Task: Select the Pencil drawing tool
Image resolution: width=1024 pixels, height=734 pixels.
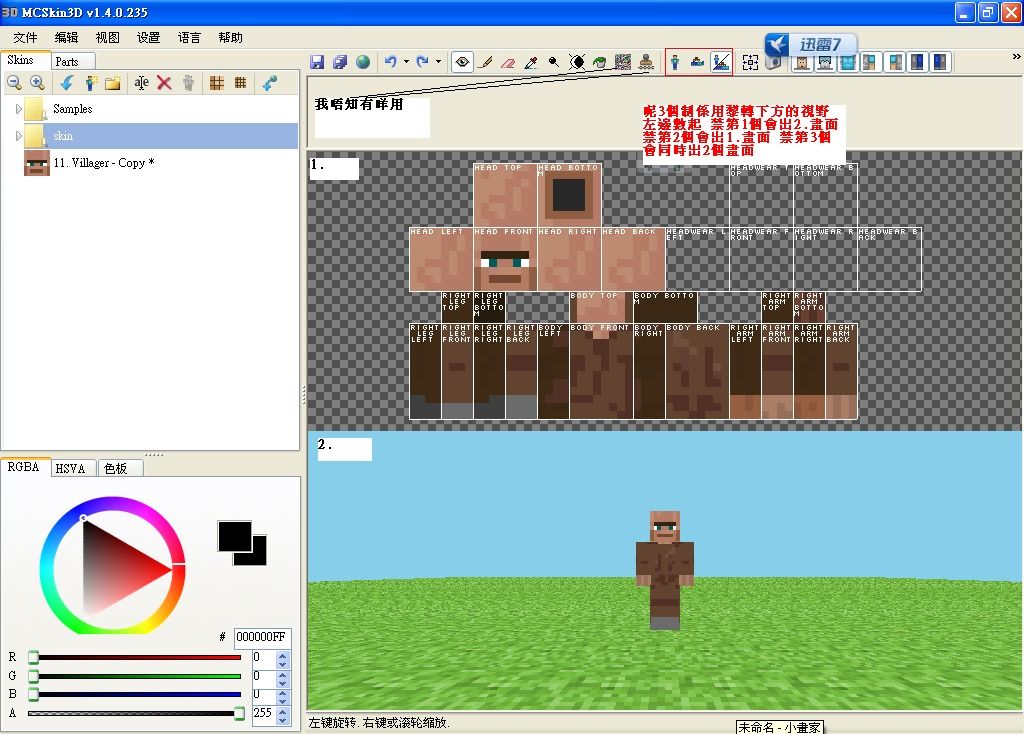Action: pos(486,62)
